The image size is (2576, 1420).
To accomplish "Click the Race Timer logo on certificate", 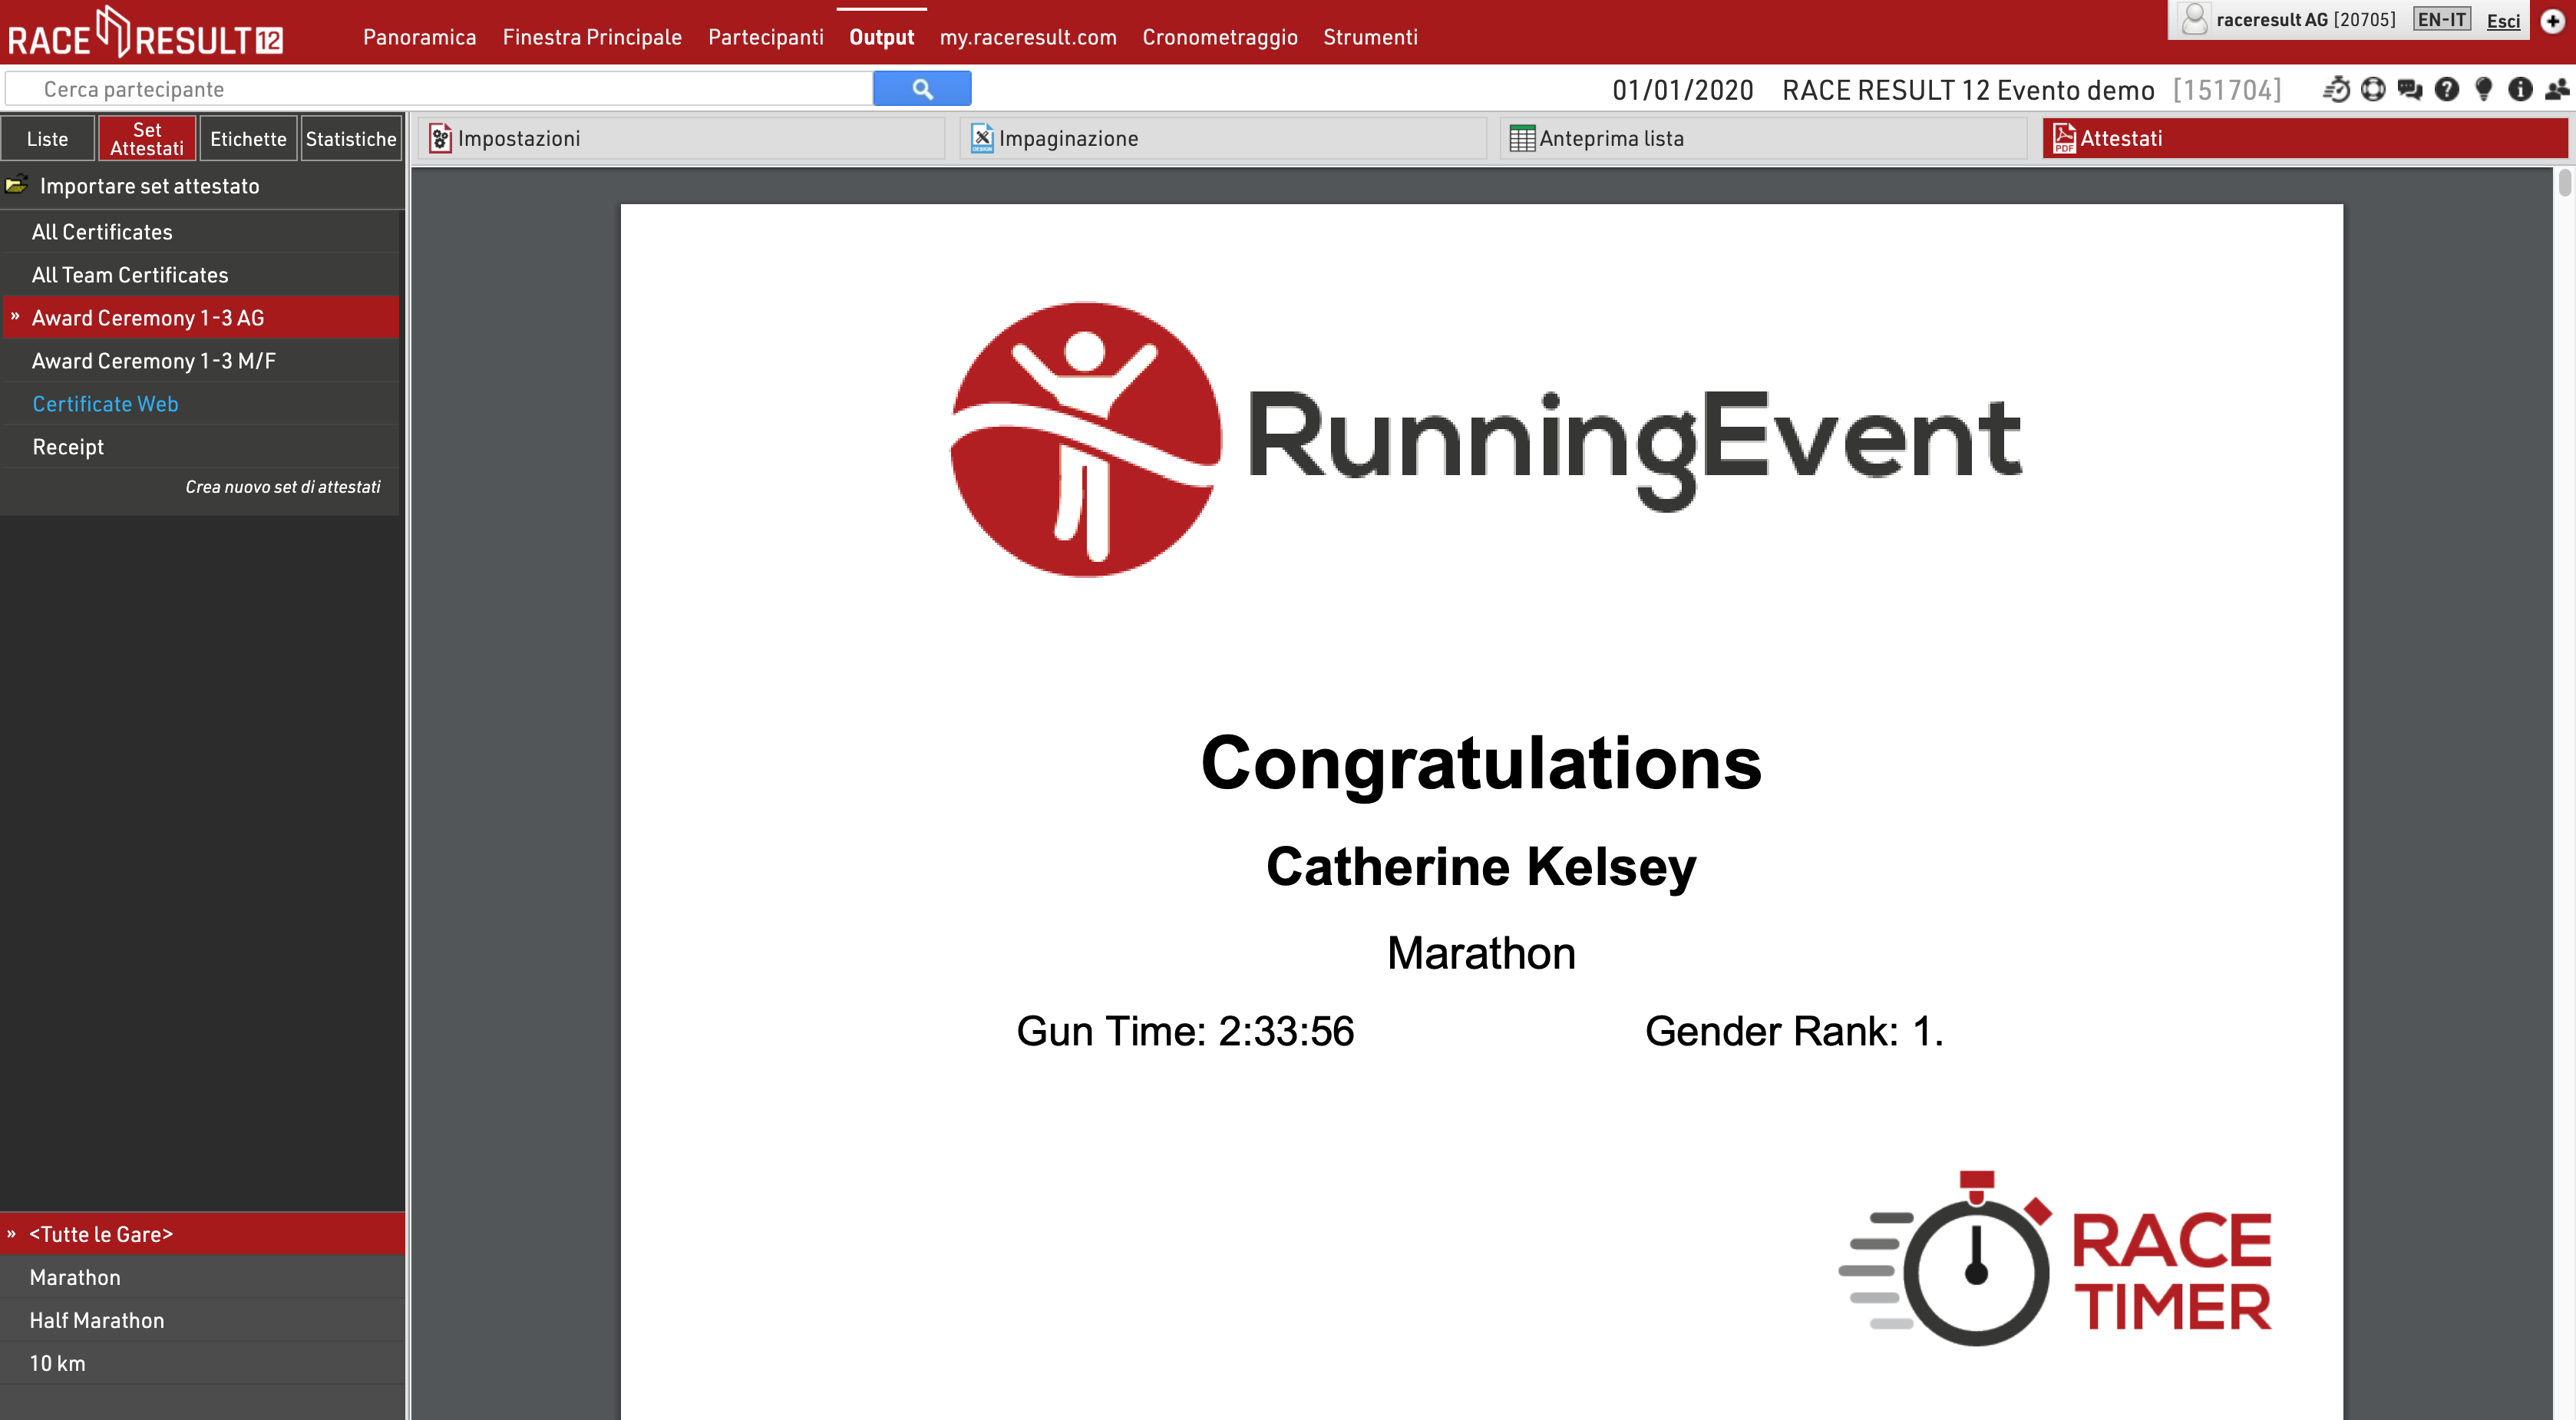I will click(2056, 1259).
